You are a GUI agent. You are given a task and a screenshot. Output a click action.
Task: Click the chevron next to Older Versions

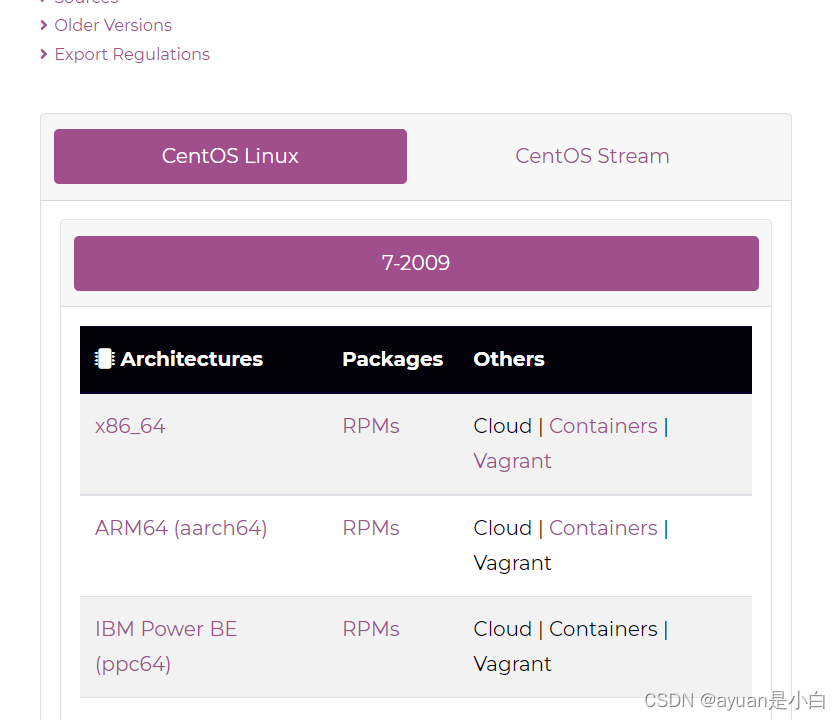[x=43, y=25]
